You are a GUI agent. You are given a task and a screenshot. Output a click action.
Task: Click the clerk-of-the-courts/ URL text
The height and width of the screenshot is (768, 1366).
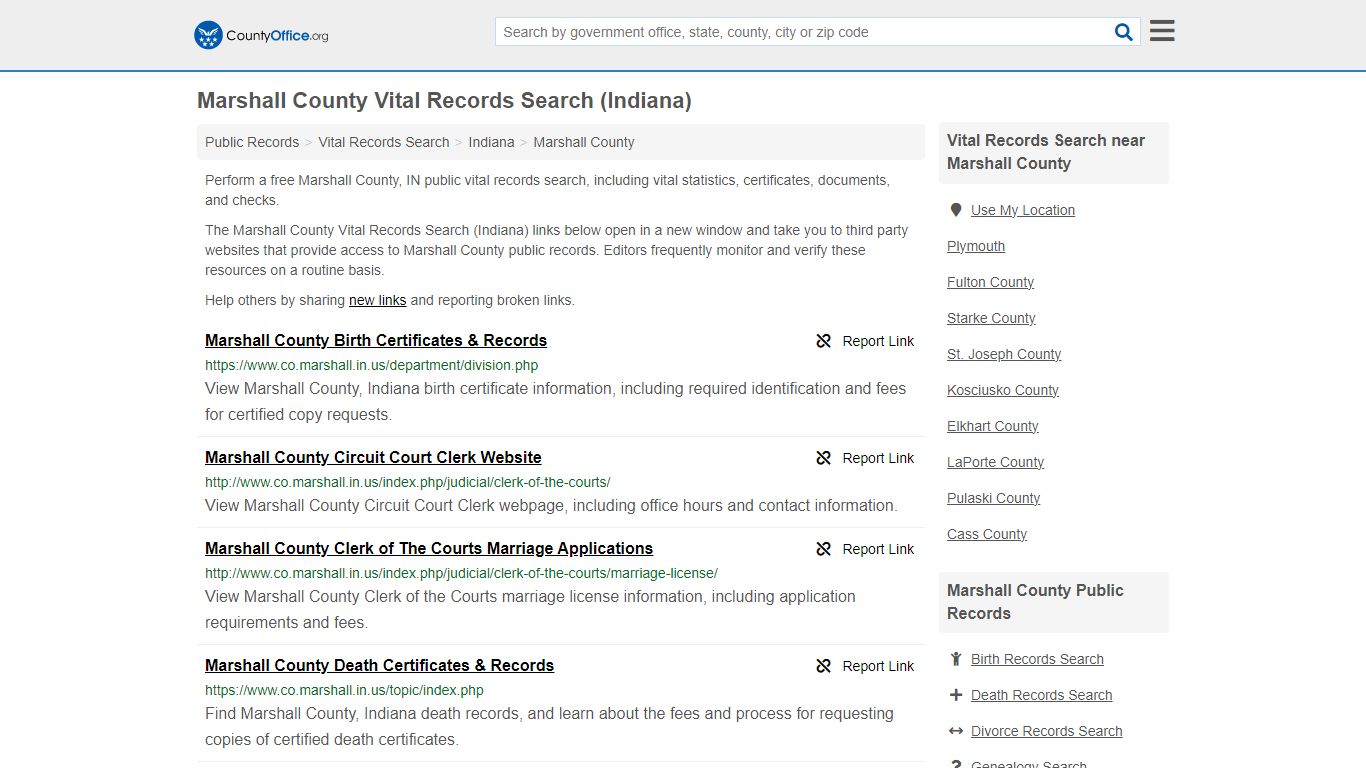click(x=407, y=482)
